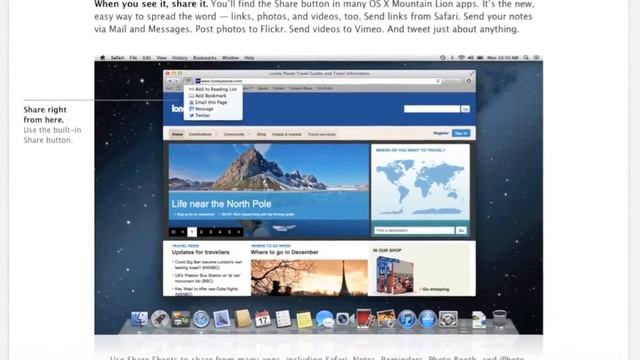Click the Find a destination field
The image size is (640, 360).
[x=414, y=231]
